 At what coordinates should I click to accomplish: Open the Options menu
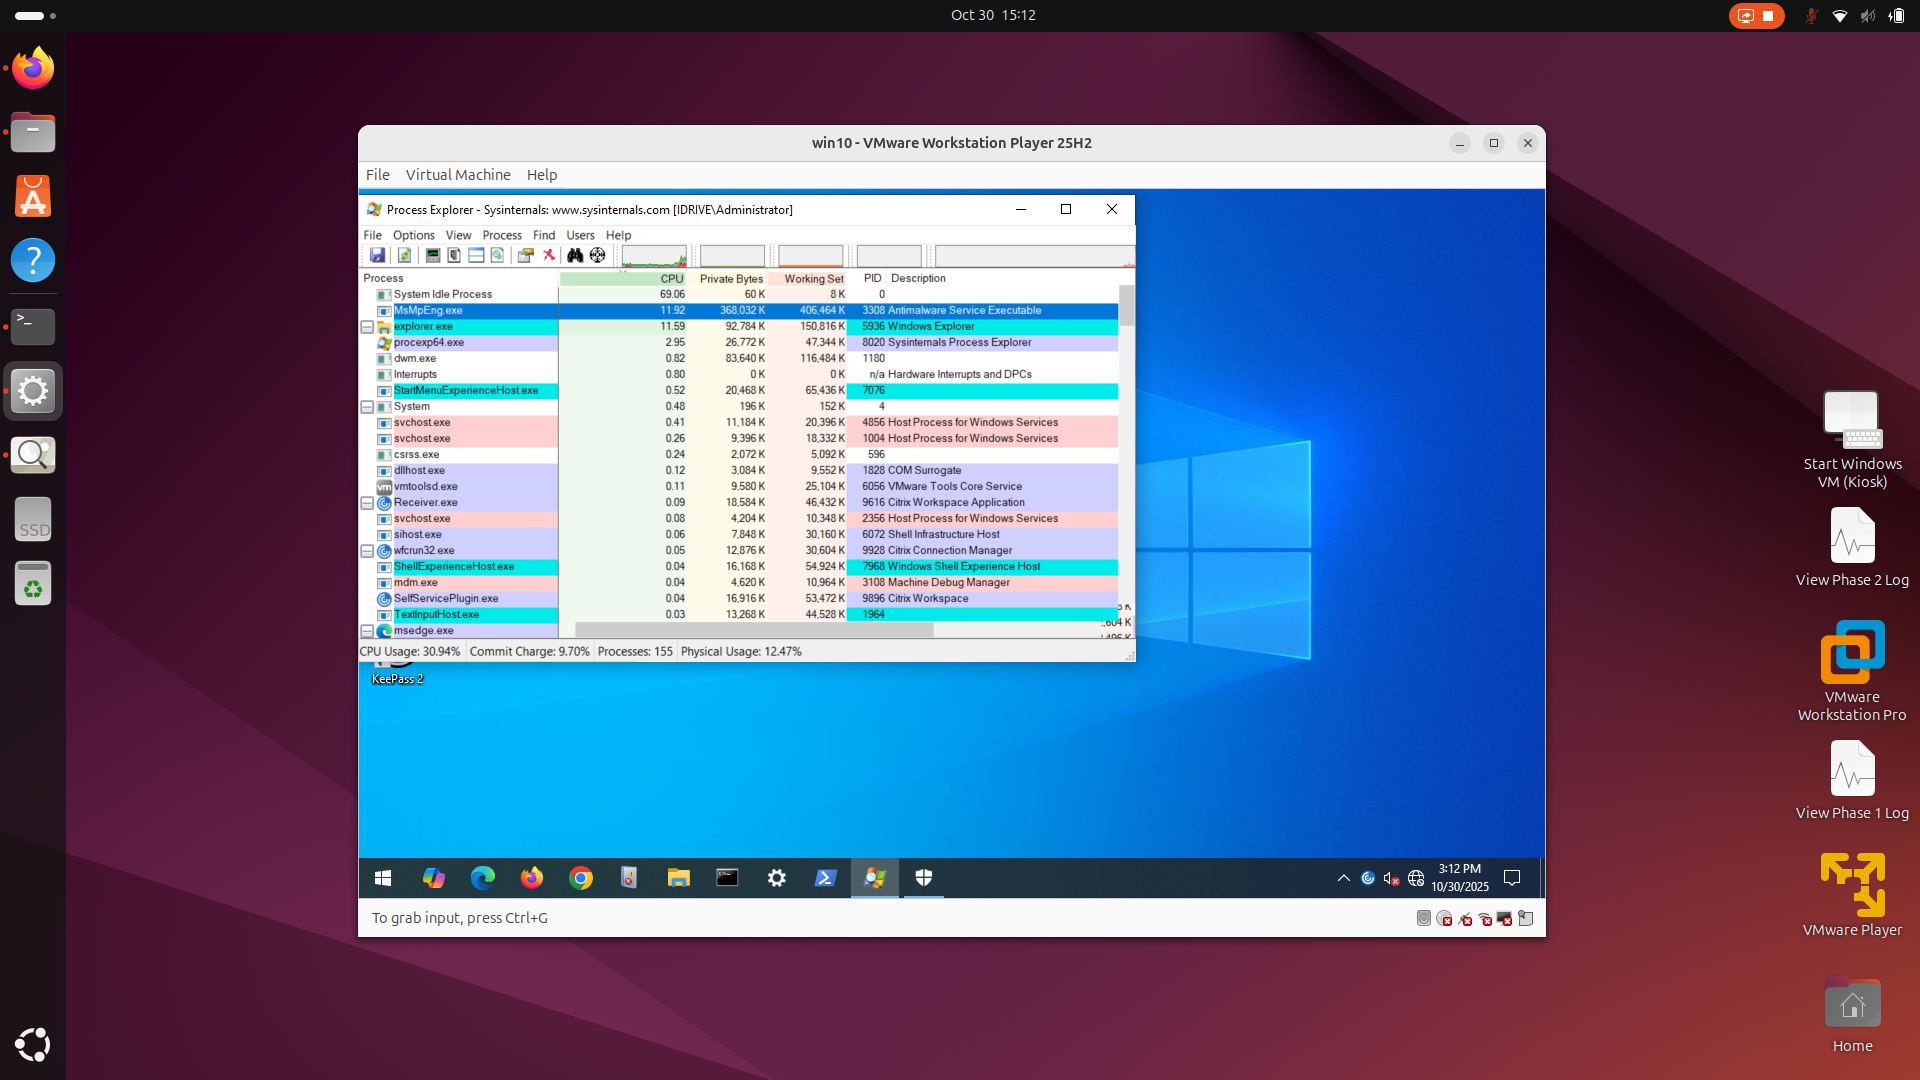click(413, 235)
